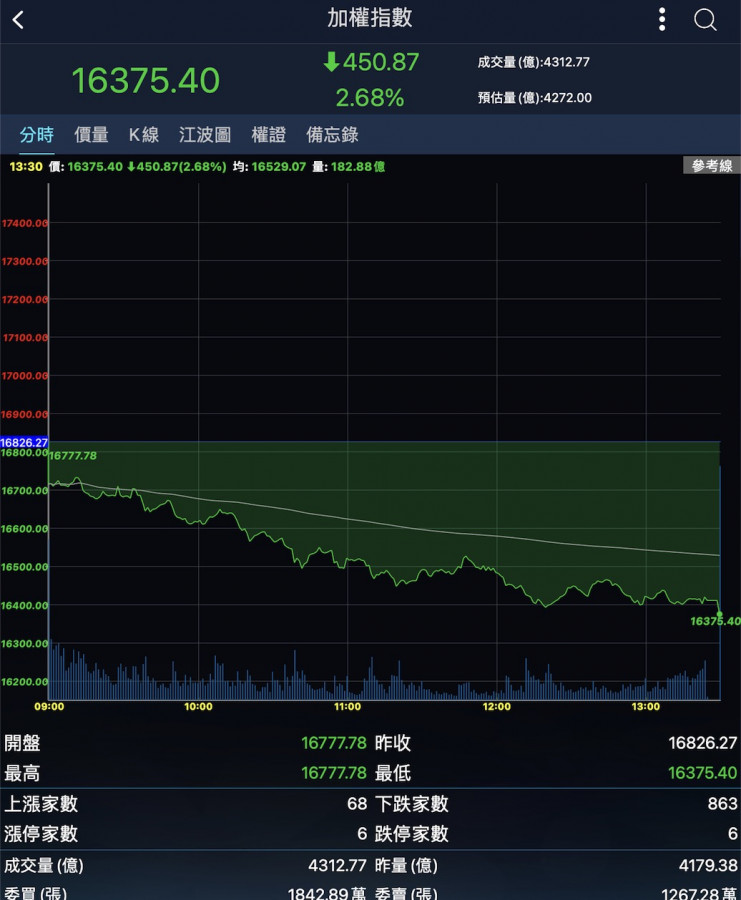Tap the 13:00 time axis marker
Viewport: 741px width, 900px height.
pos(646,707)
